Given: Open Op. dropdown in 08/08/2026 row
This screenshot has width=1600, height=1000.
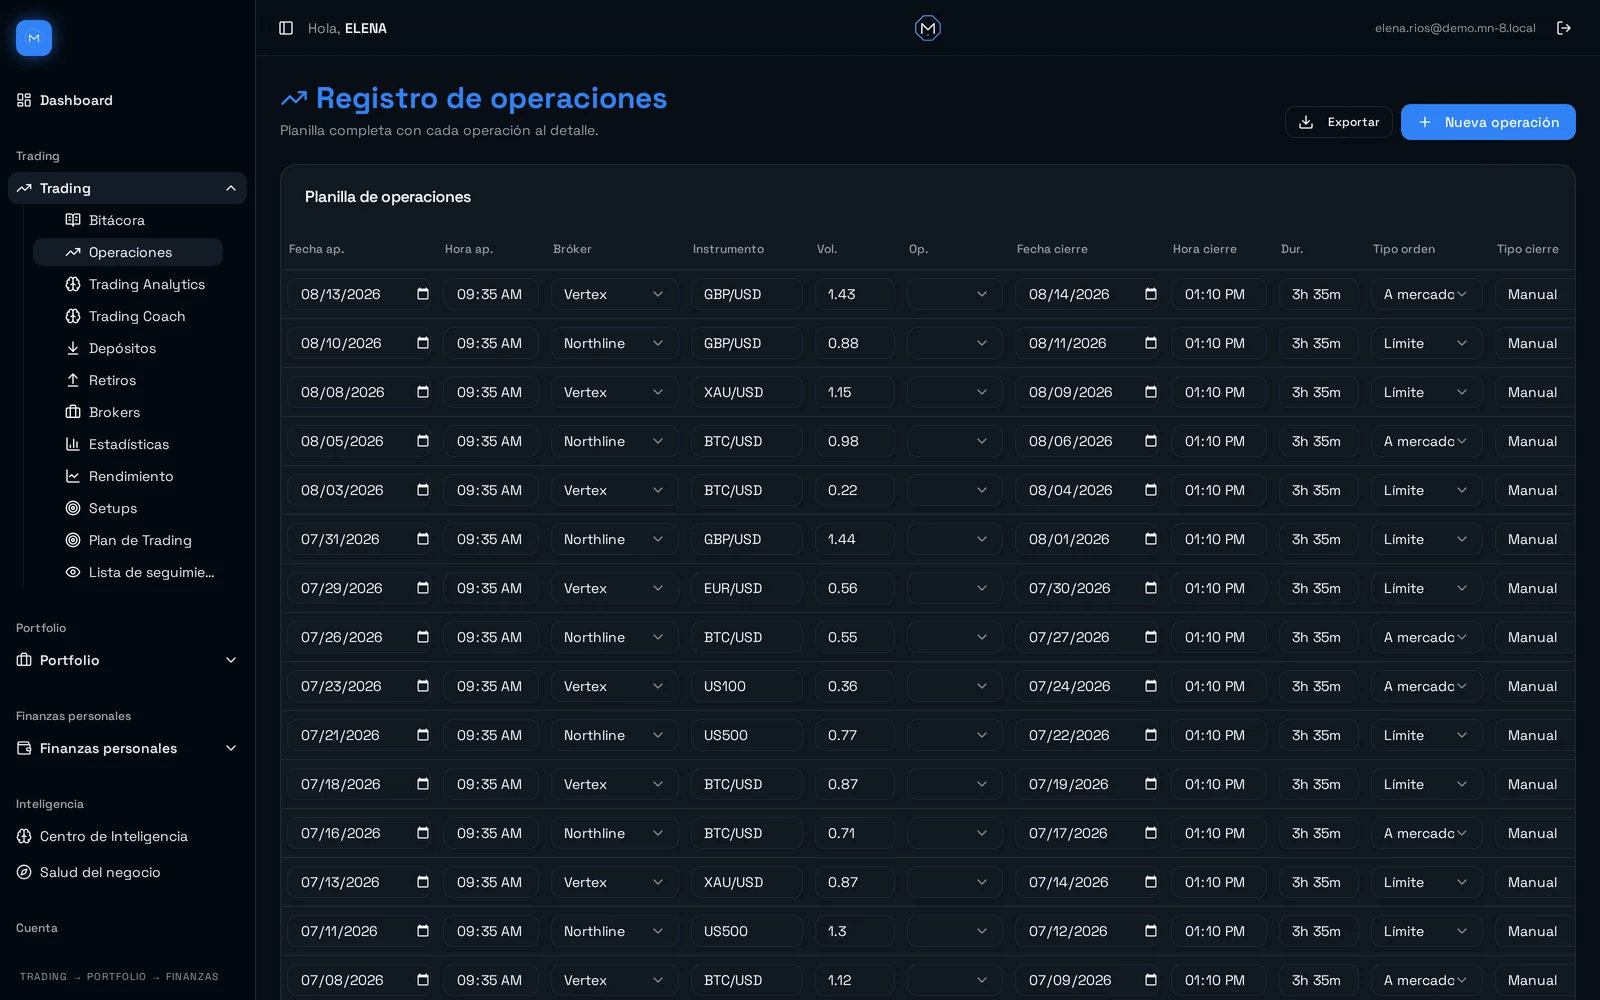Looking at the screenshot, I should tap(954, 392).
